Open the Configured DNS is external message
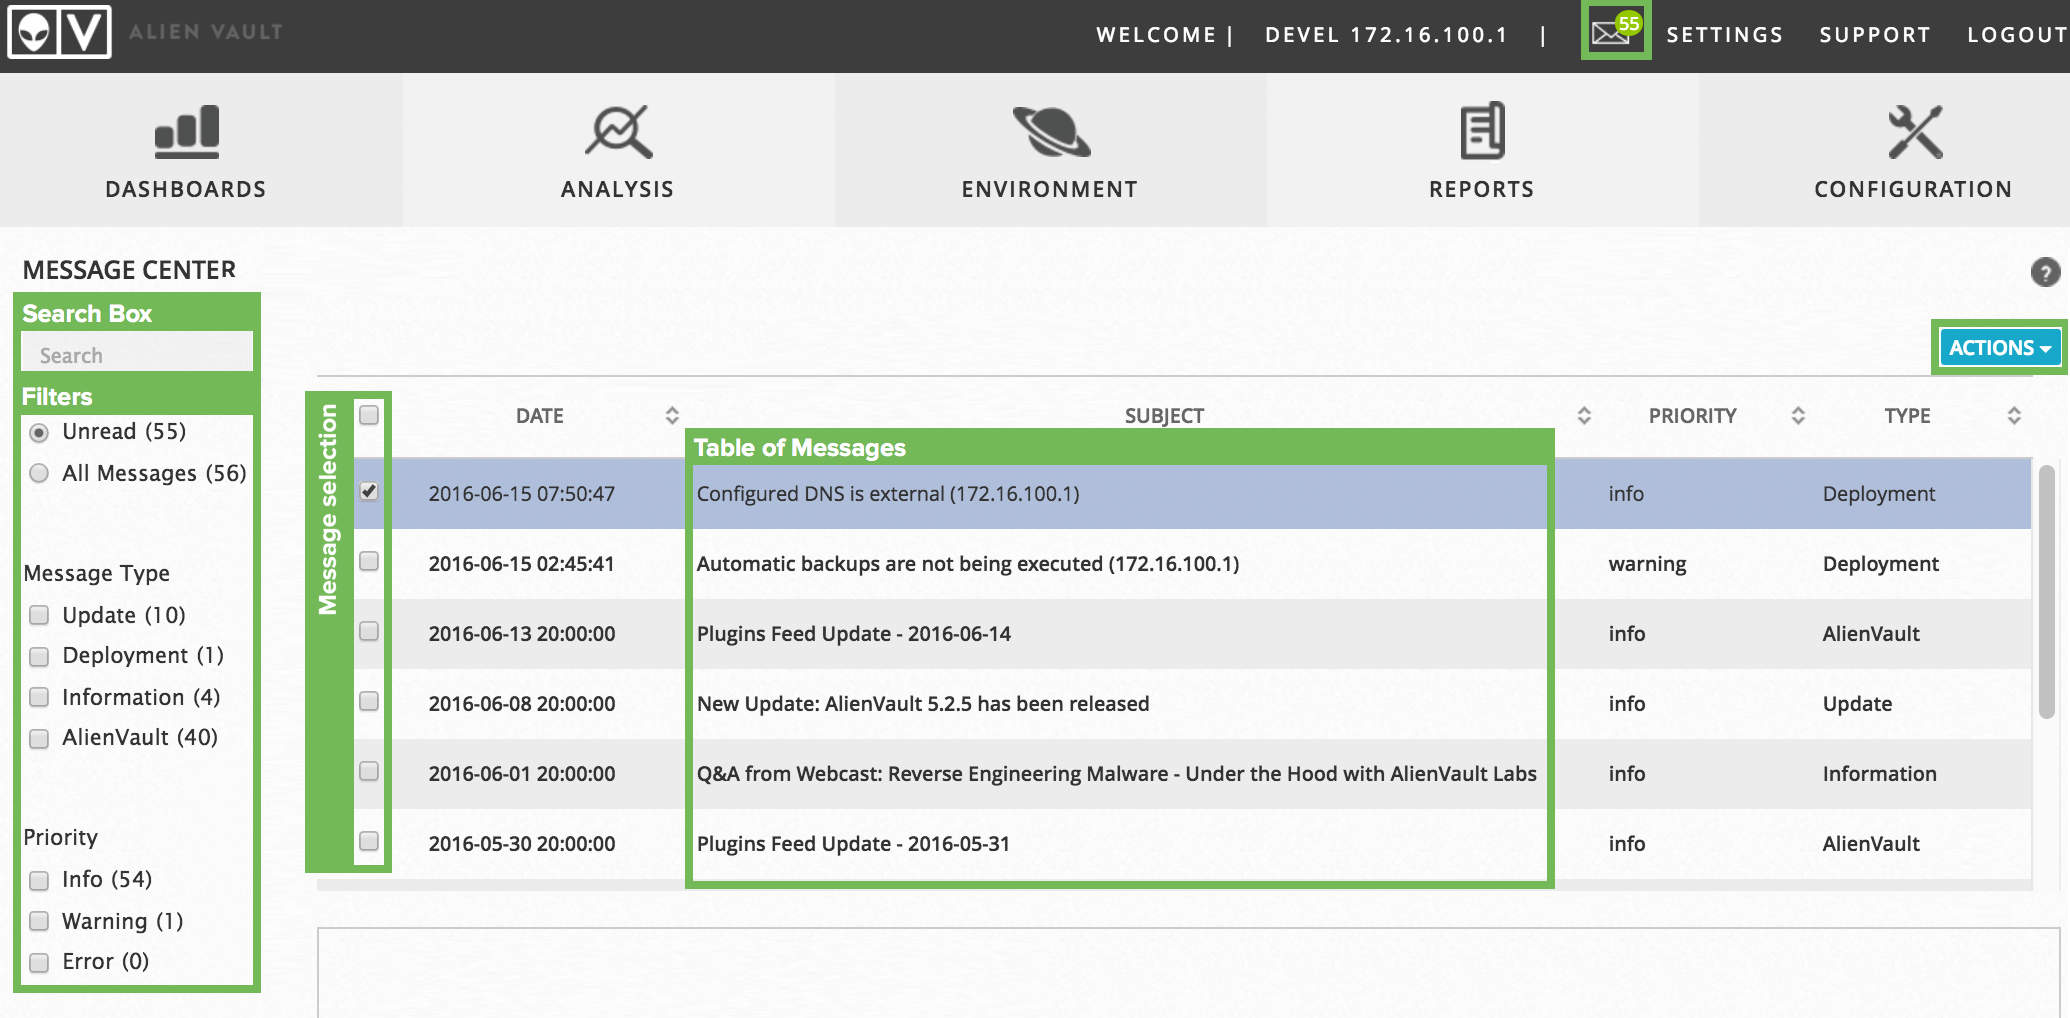Screen dimensions: 2070x1018 pyautogui.click(x=888, y=494)
